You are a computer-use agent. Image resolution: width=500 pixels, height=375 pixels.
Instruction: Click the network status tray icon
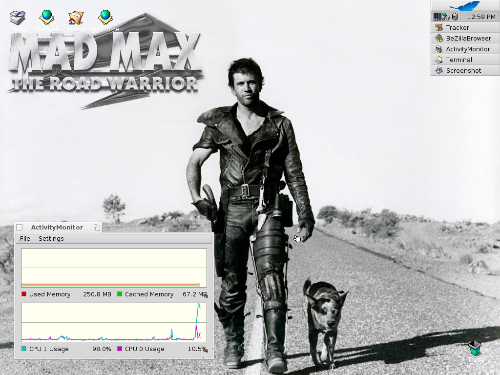pos(446,17)
